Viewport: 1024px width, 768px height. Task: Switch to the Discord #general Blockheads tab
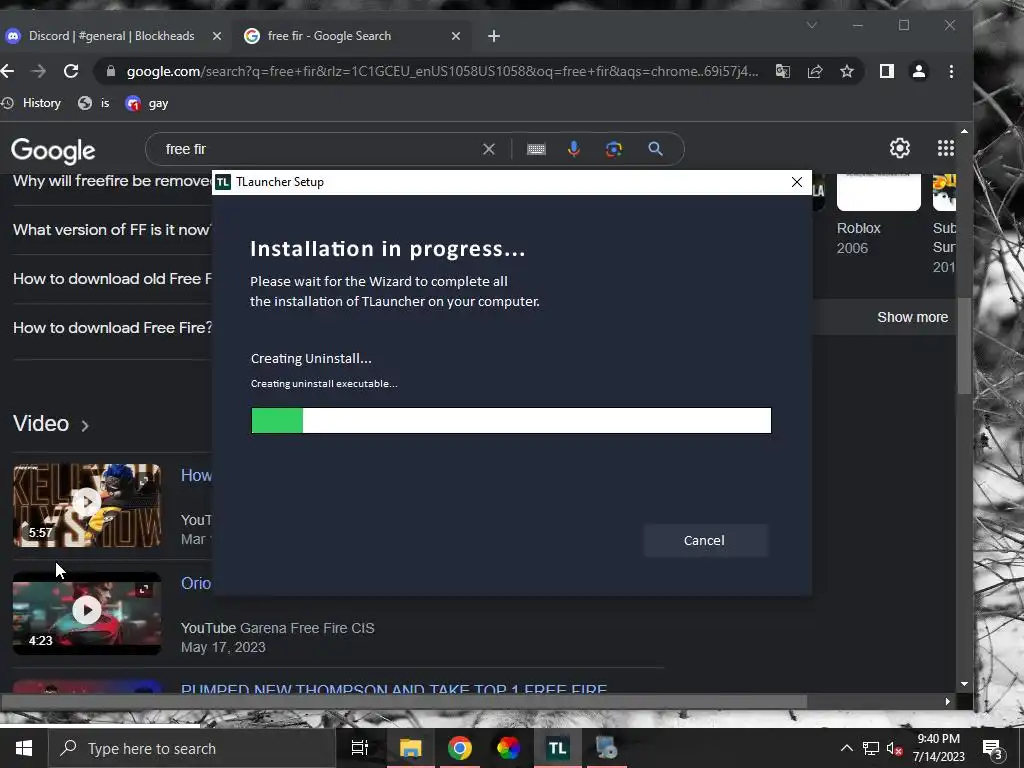pos(111,36)
